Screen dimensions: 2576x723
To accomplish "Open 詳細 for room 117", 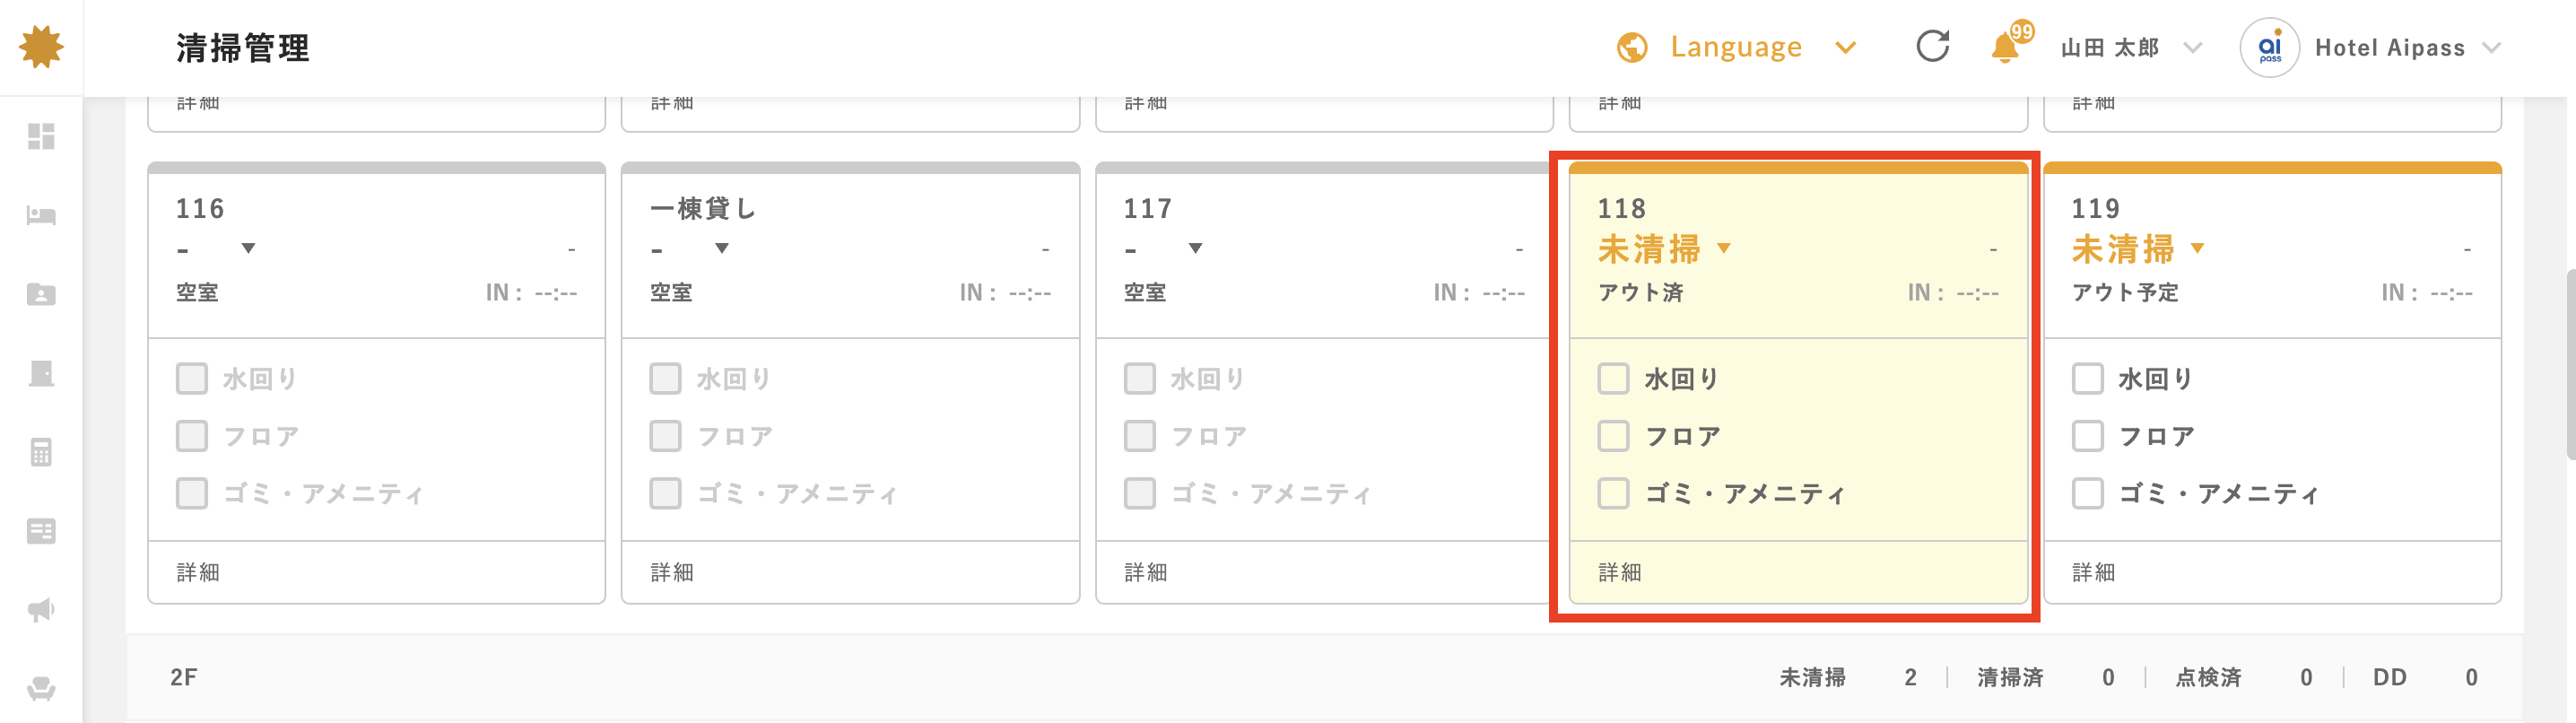I will point(1146,572).
